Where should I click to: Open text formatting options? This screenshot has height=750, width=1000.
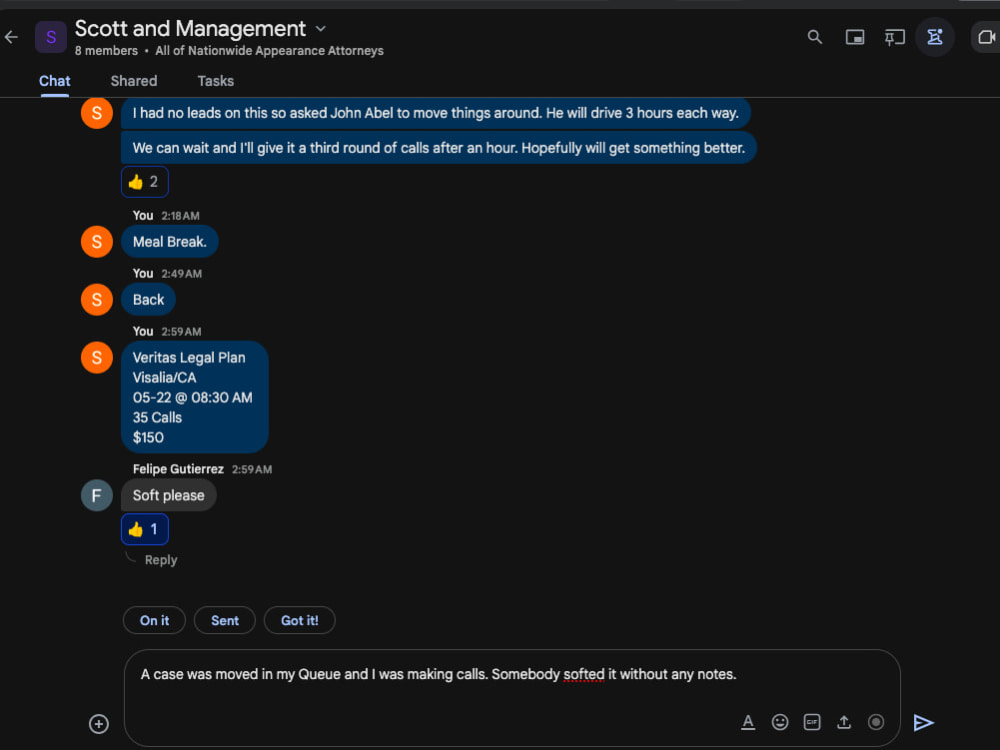pyautogui.click(x=748, y=722)
